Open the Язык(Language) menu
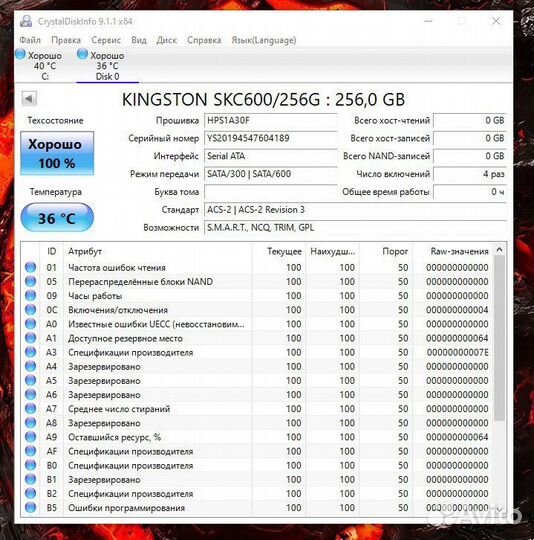534x540 pixels. pyautogui.click(x=264, y=40)
